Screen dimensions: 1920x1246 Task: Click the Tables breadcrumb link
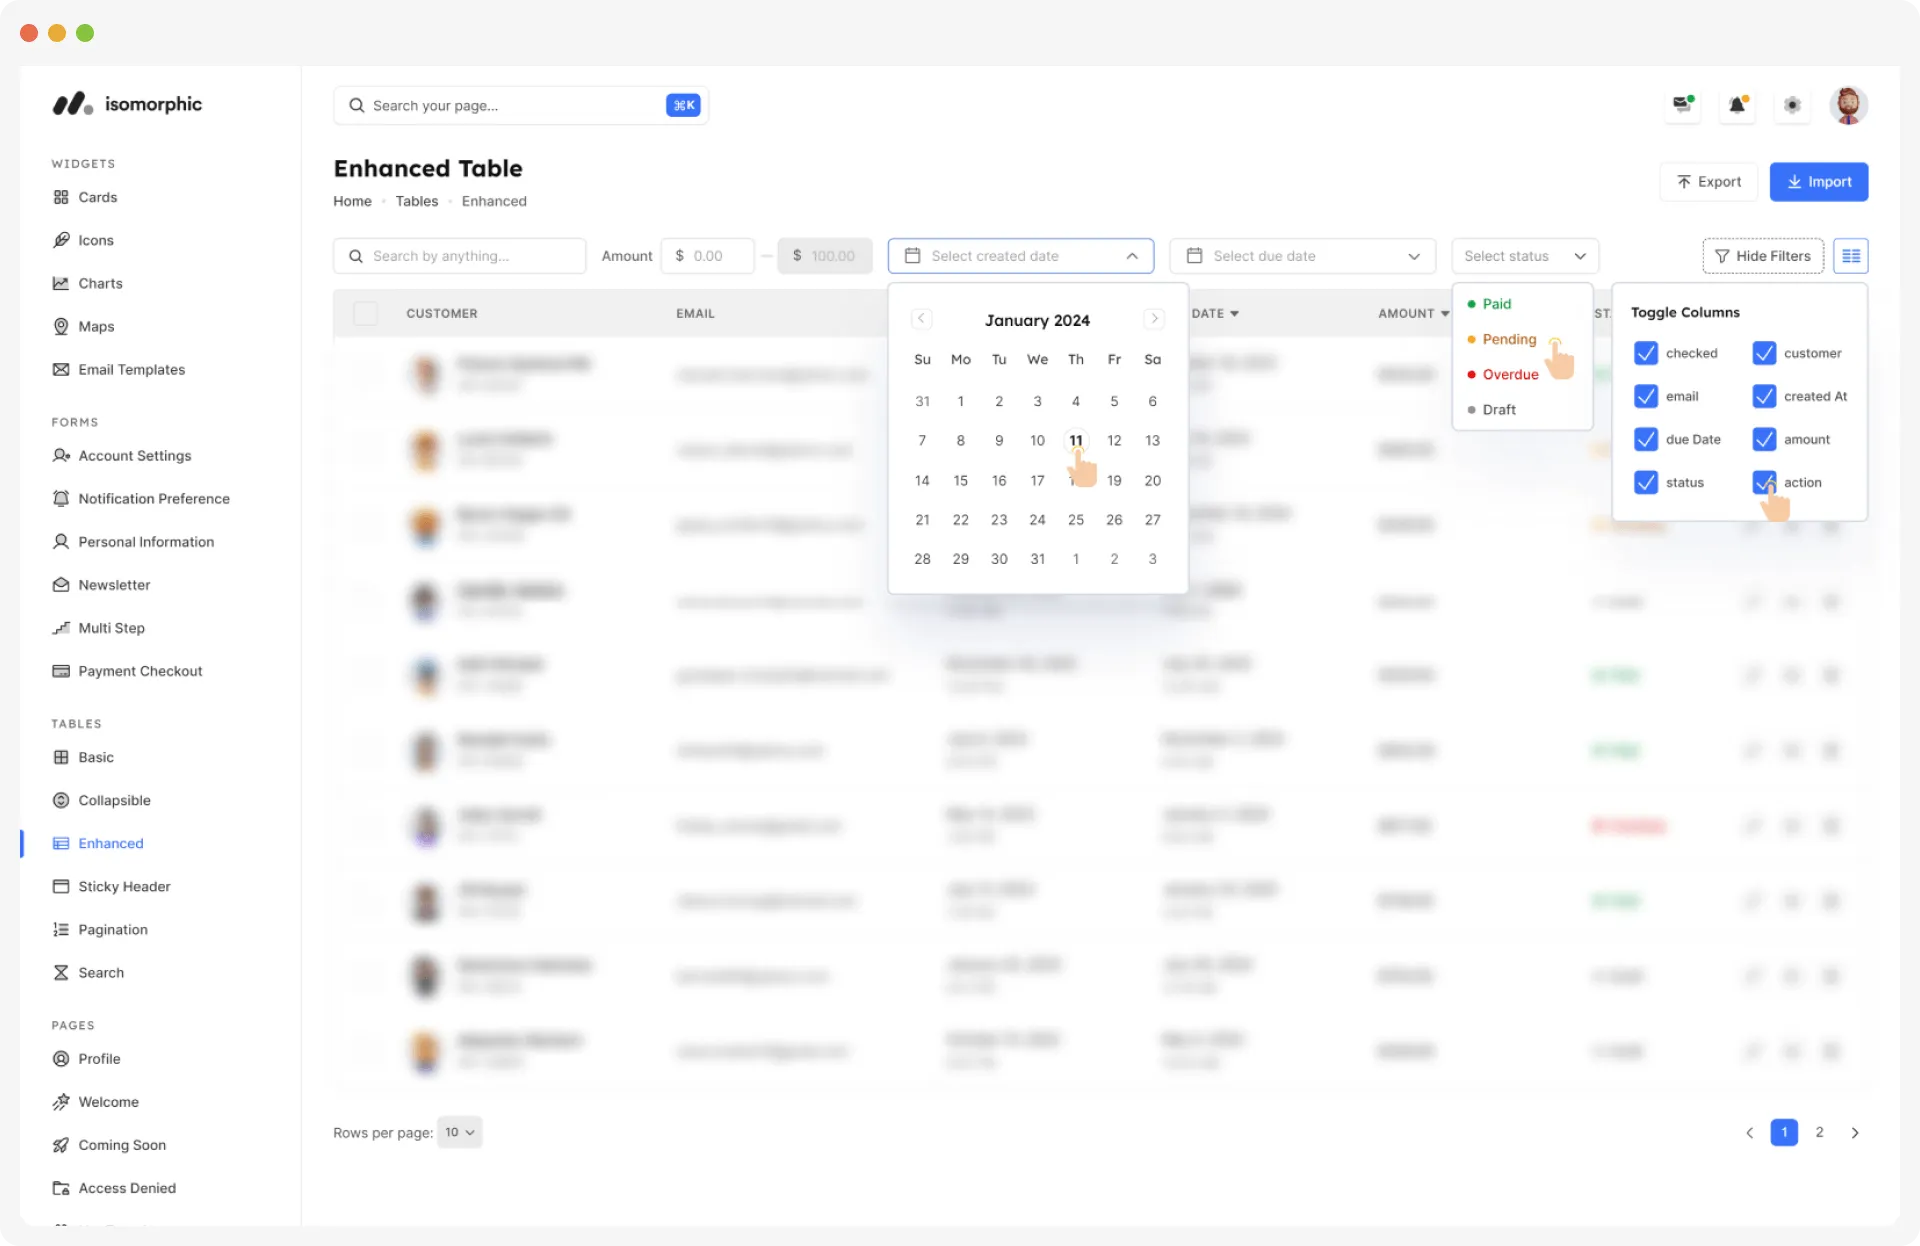click(416, 200)
